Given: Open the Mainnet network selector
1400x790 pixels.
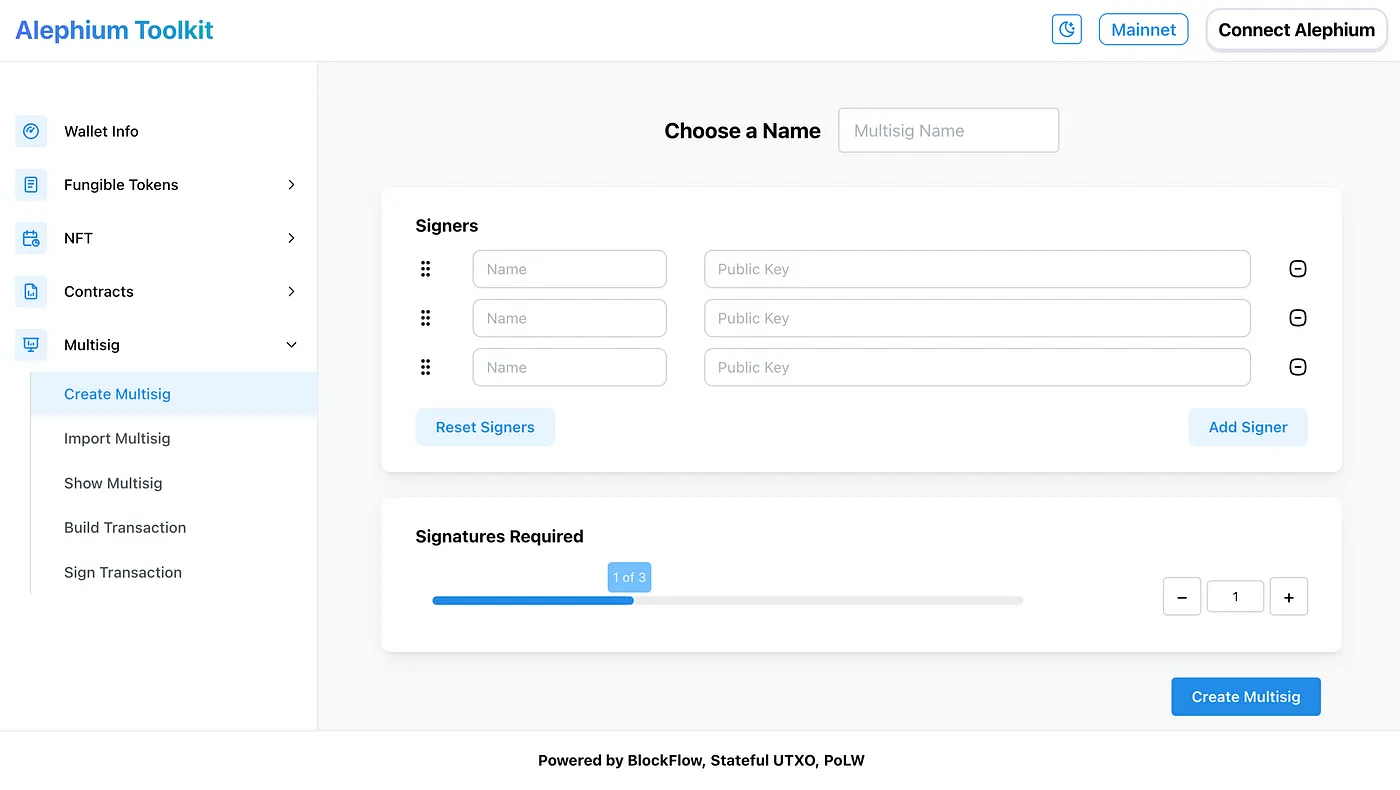Looking at the screenshot, I should click(1143, 29).
